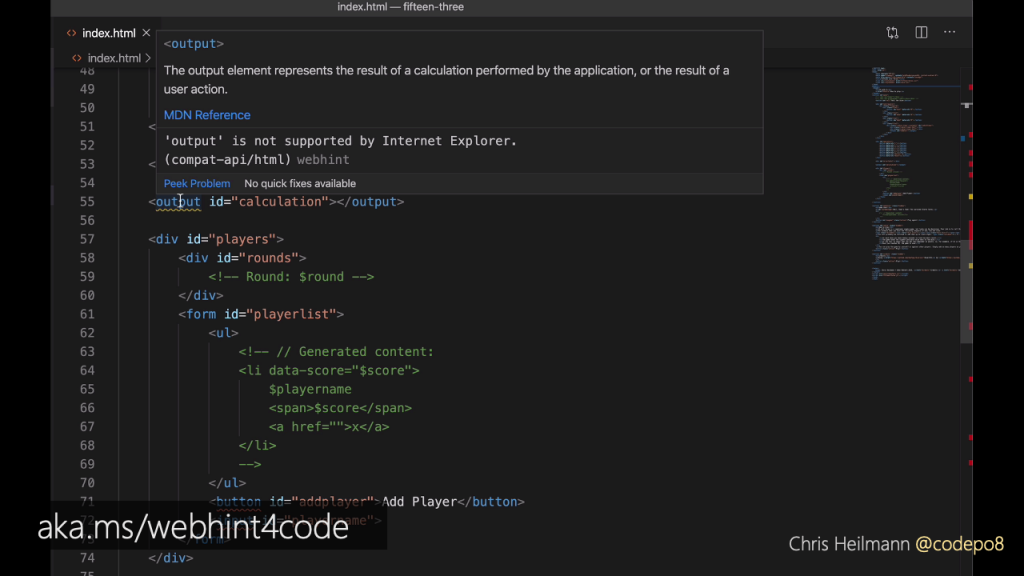Click the opening ul tag on line 62
The width and height of the screenshot is (1024, 576).
point(223,333)
